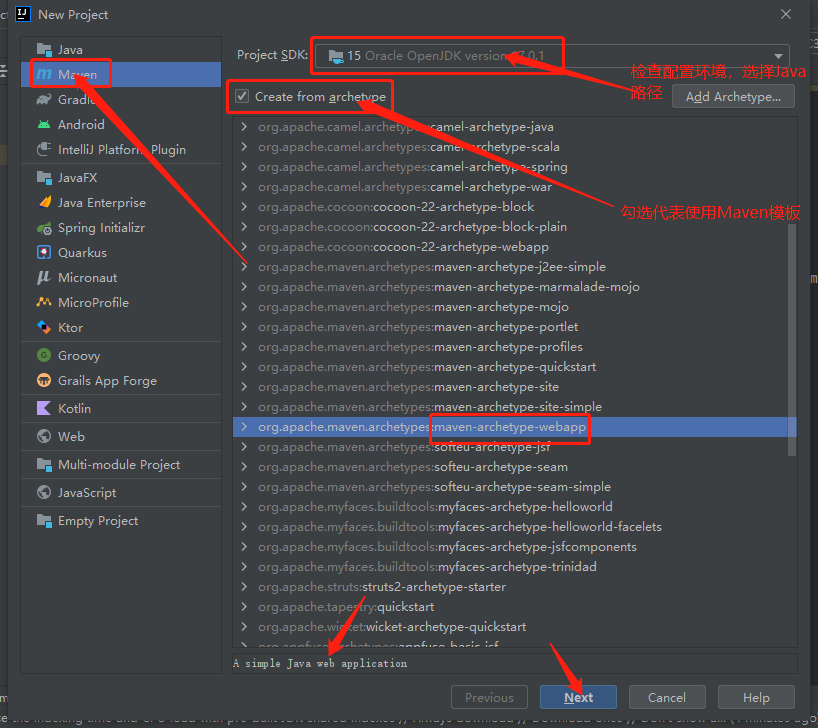Expand struts2-archetype-starter node

pos(244,587)
